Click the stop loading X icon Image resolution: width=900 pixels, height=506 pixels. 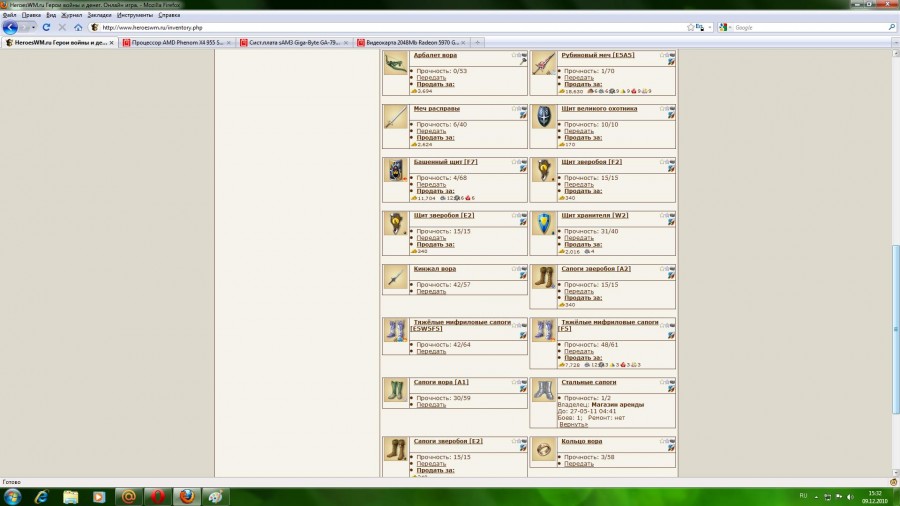click(62, 27)
